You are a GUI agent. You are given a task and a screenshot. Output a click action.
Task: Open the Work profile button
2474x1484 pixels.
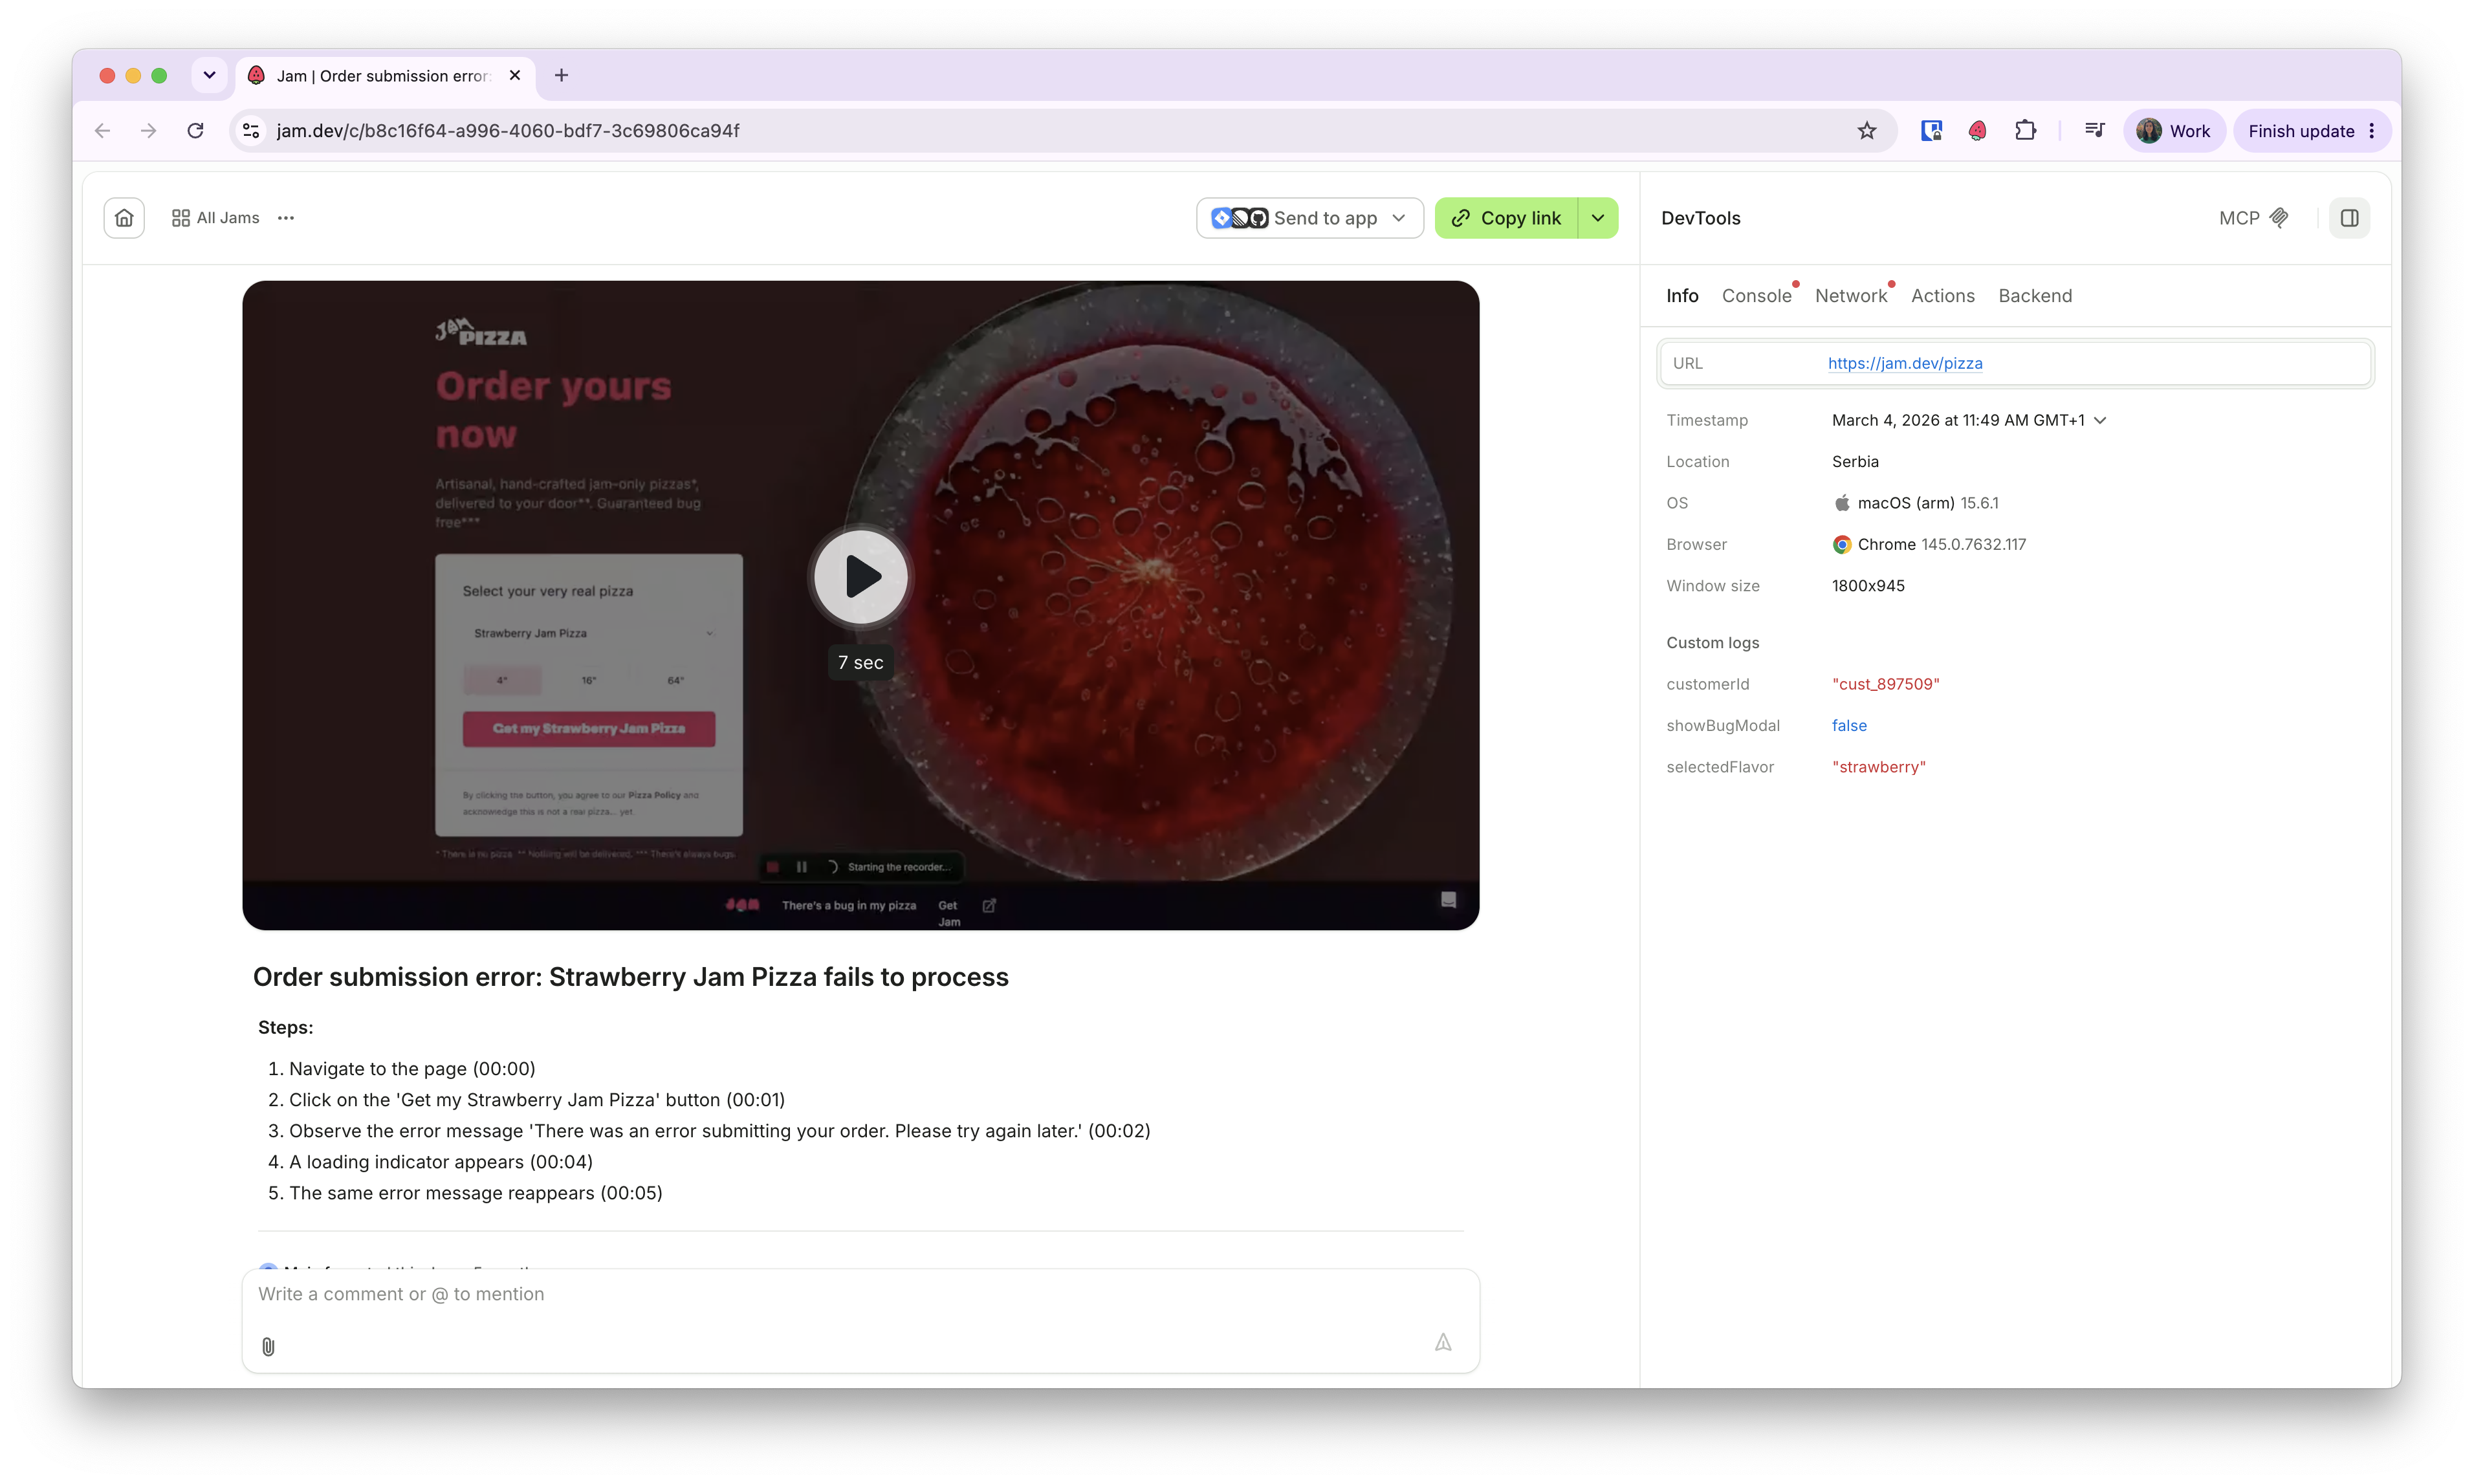2174,131
